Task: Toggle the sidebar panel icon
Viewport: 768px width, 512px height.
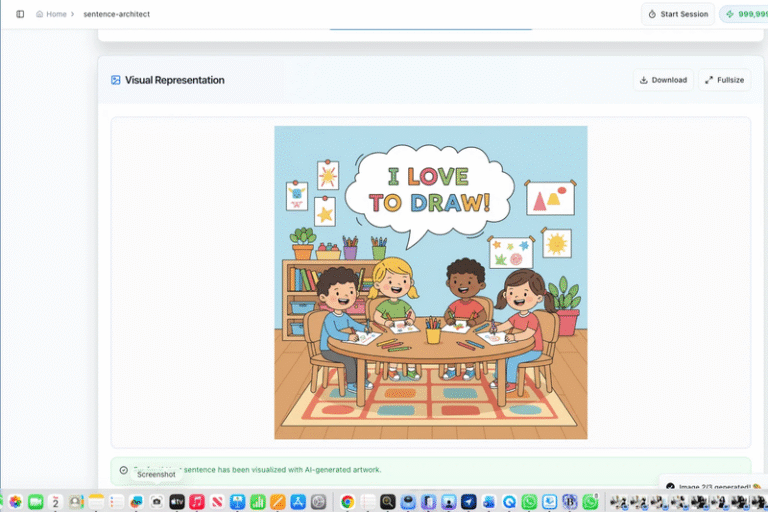Action: click(x=20, y=14)
